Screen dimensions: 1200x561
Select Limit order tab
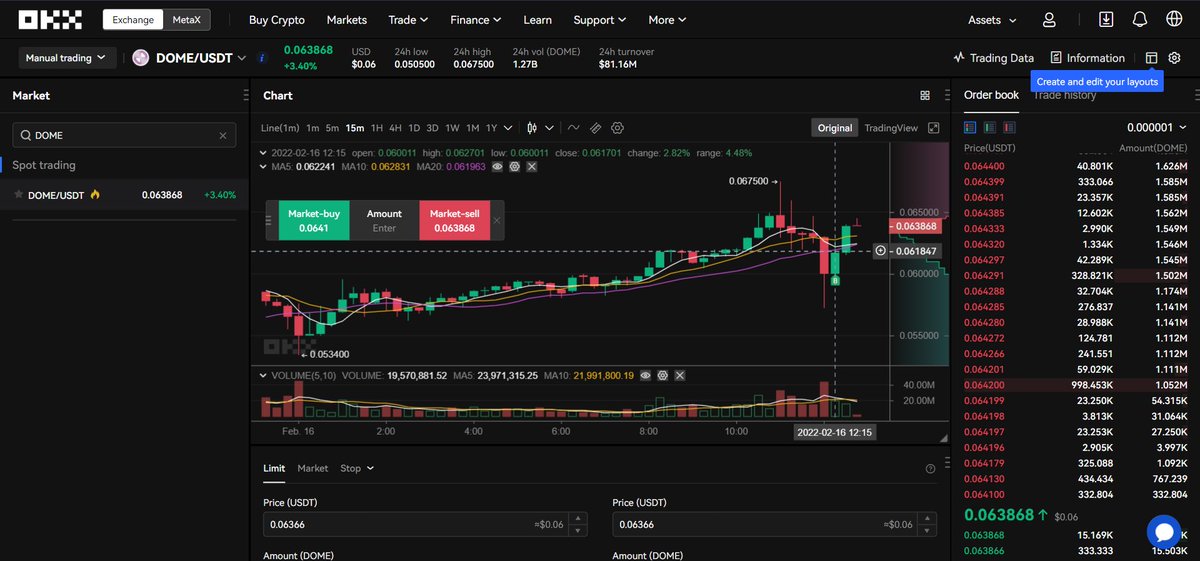pyautogui.click(x=274, y=468)
